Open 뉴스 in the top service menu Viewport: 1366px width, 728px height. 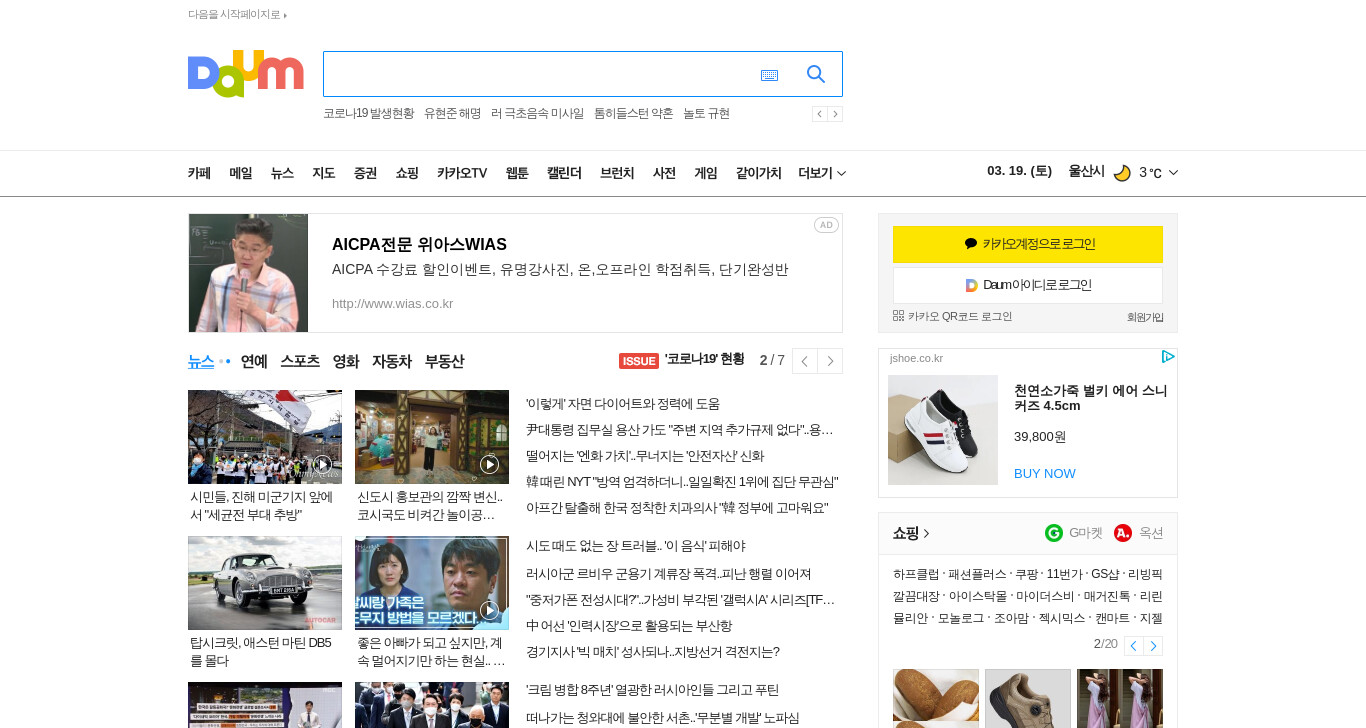(282, 173)
